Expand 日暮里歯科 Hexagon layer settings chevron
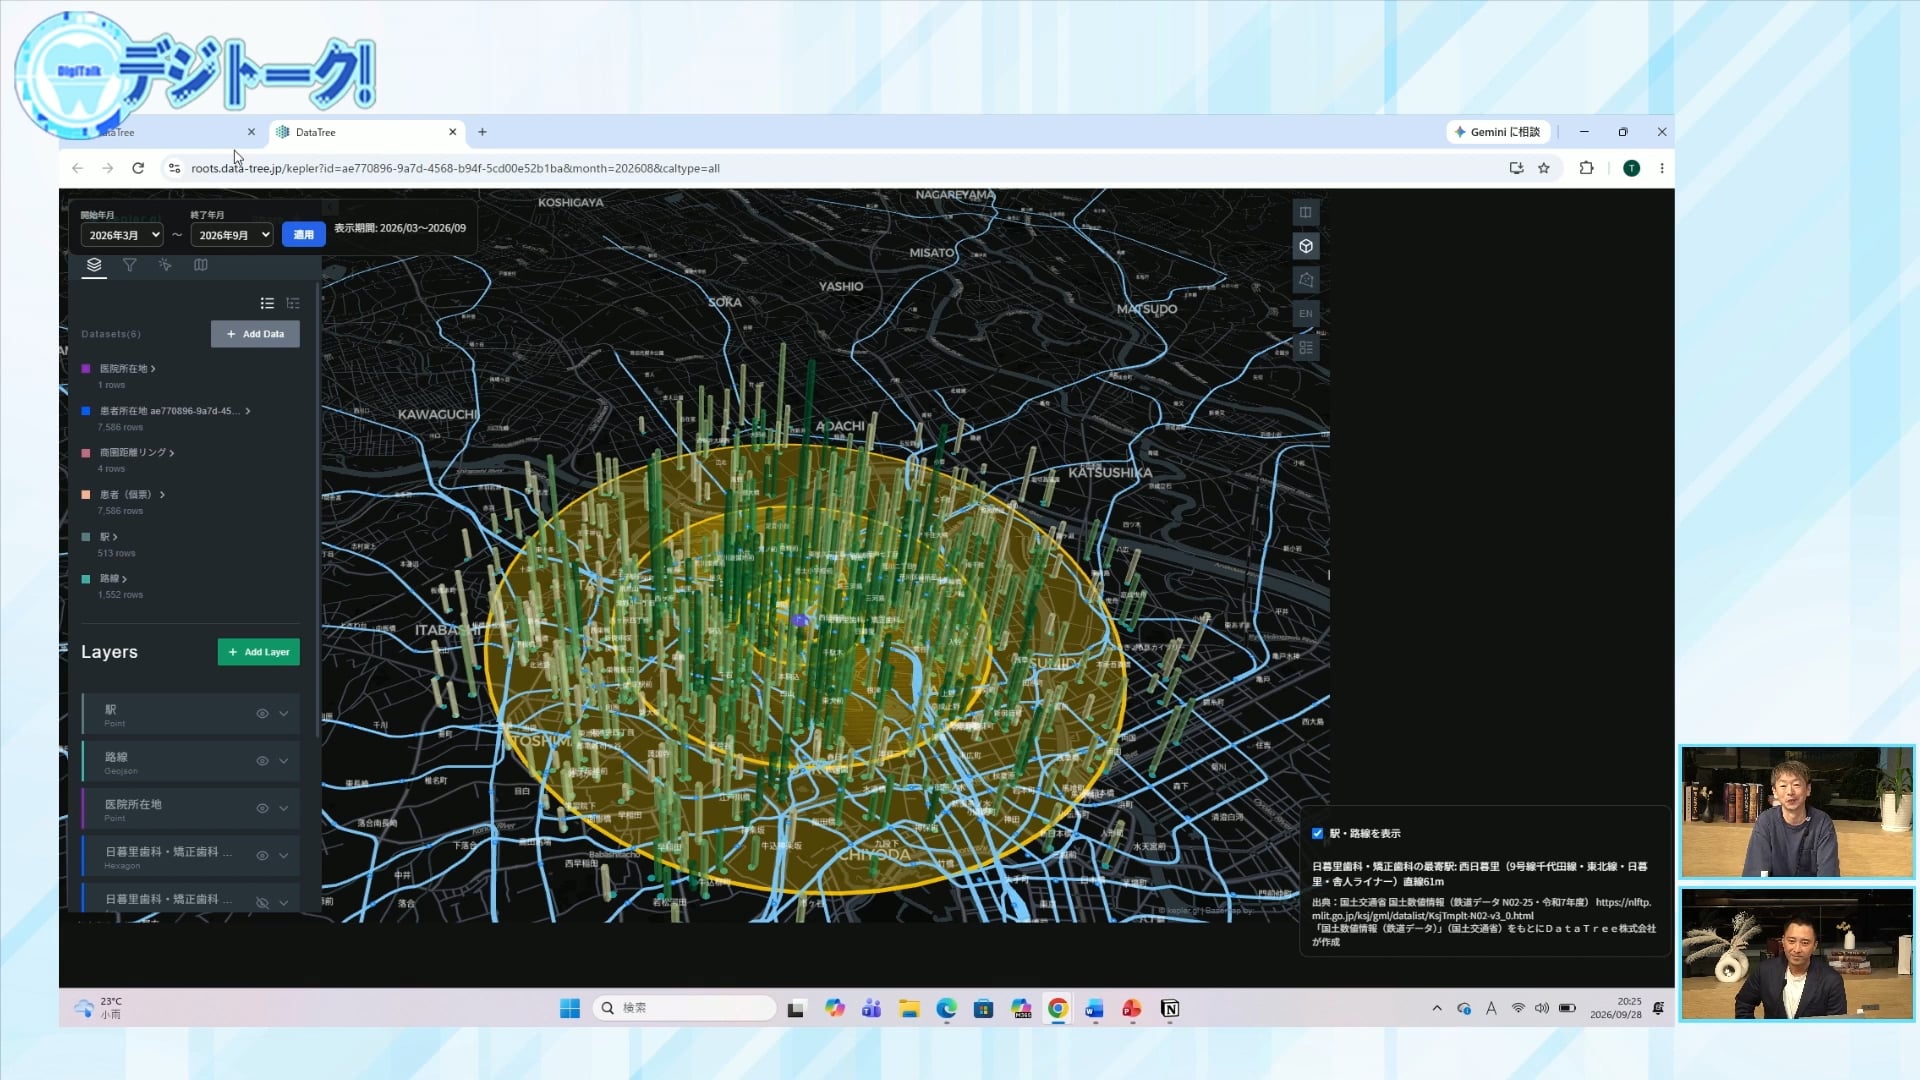This screenshot has width=1920, height=1080. pyautogui.click(x=284, y=855)
